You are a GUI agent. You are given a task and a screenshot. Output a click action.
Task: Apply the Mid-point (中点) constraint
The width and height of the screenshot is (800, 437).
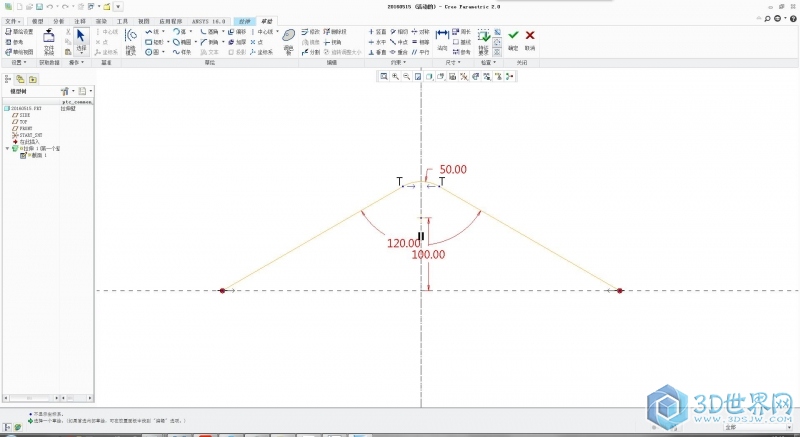(x=399, y=42)
